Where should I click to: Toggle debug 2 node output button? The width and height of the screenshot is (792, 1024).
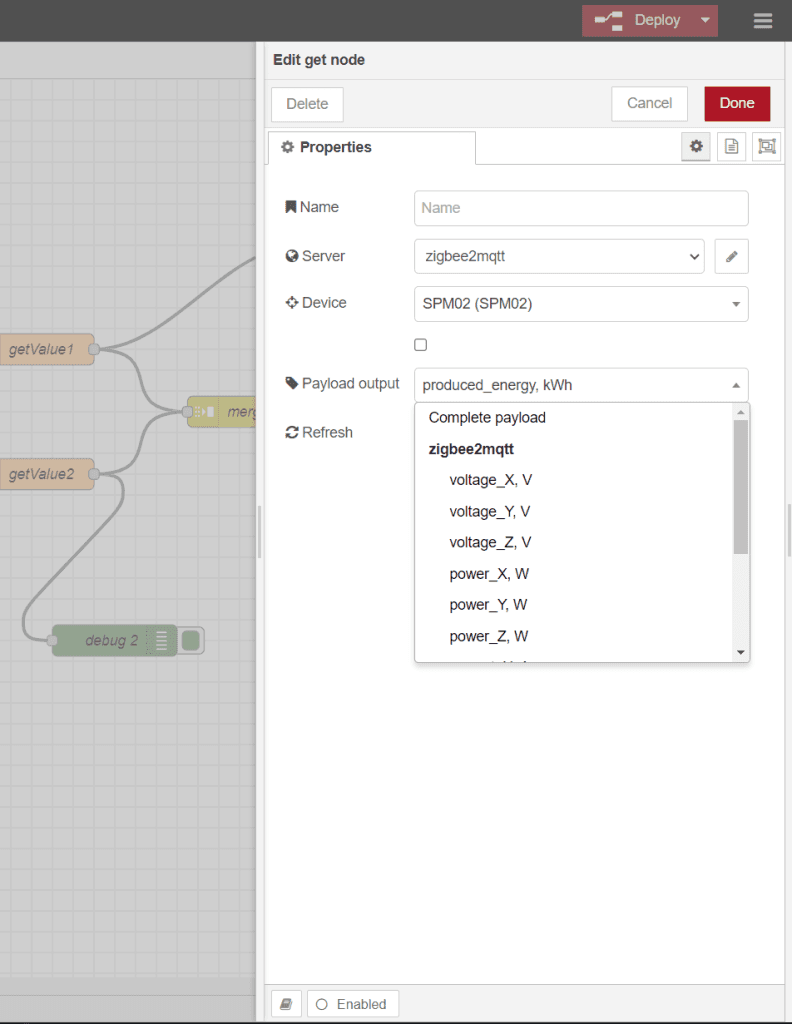[191, 641]
